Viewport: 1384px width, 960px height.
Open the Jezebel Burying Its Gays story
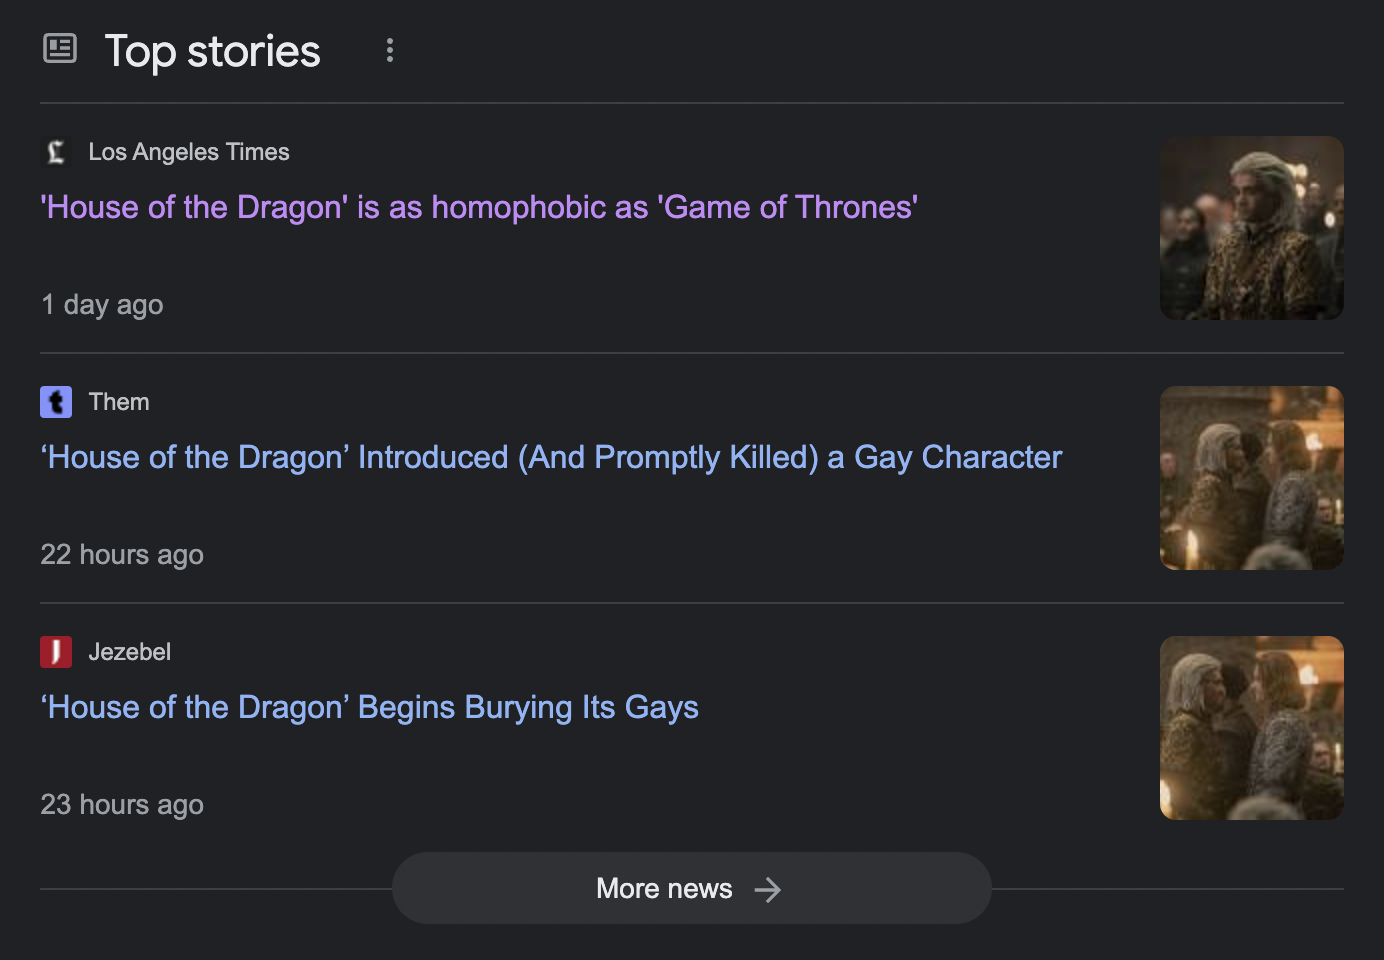pyautogui.click(x=369, y=707)
